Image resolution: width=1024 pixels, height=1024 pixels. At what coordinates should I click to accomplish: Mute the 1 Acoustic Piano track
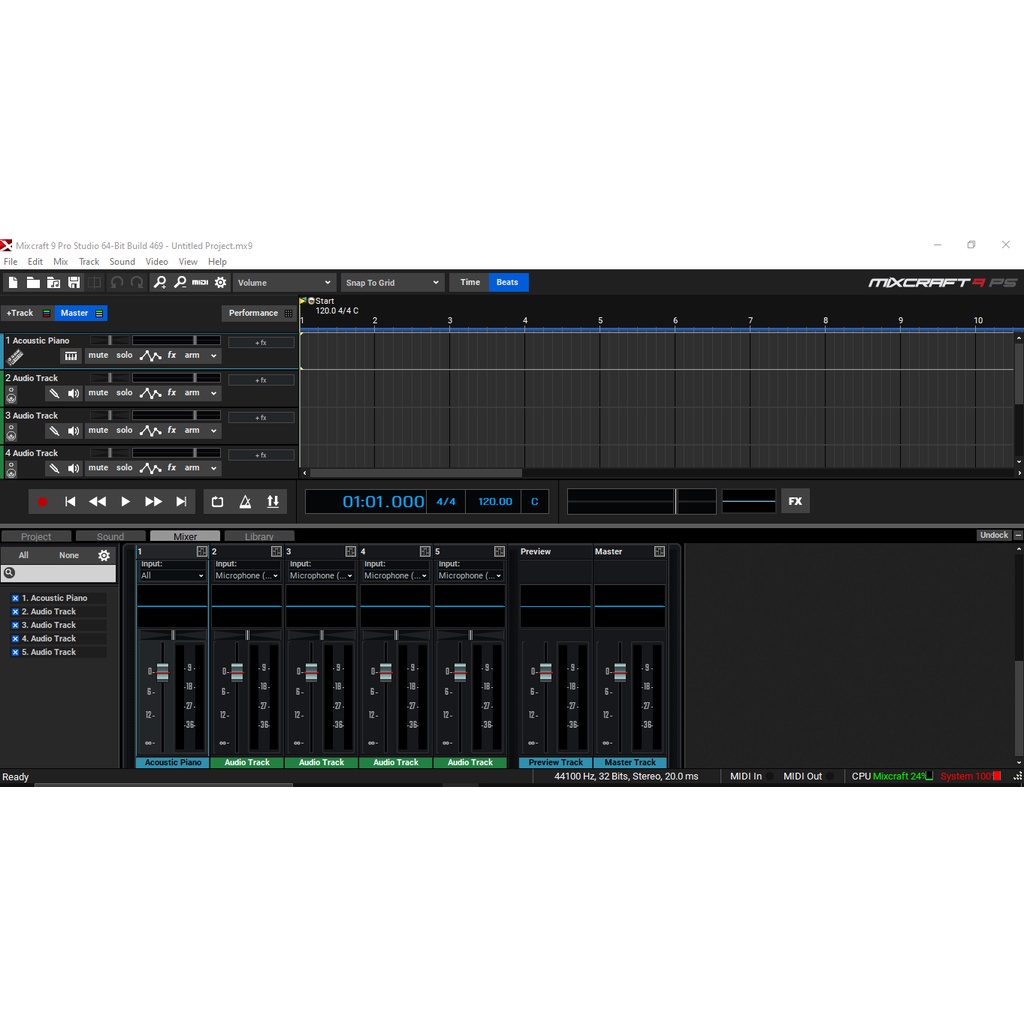tap(98, 355)
